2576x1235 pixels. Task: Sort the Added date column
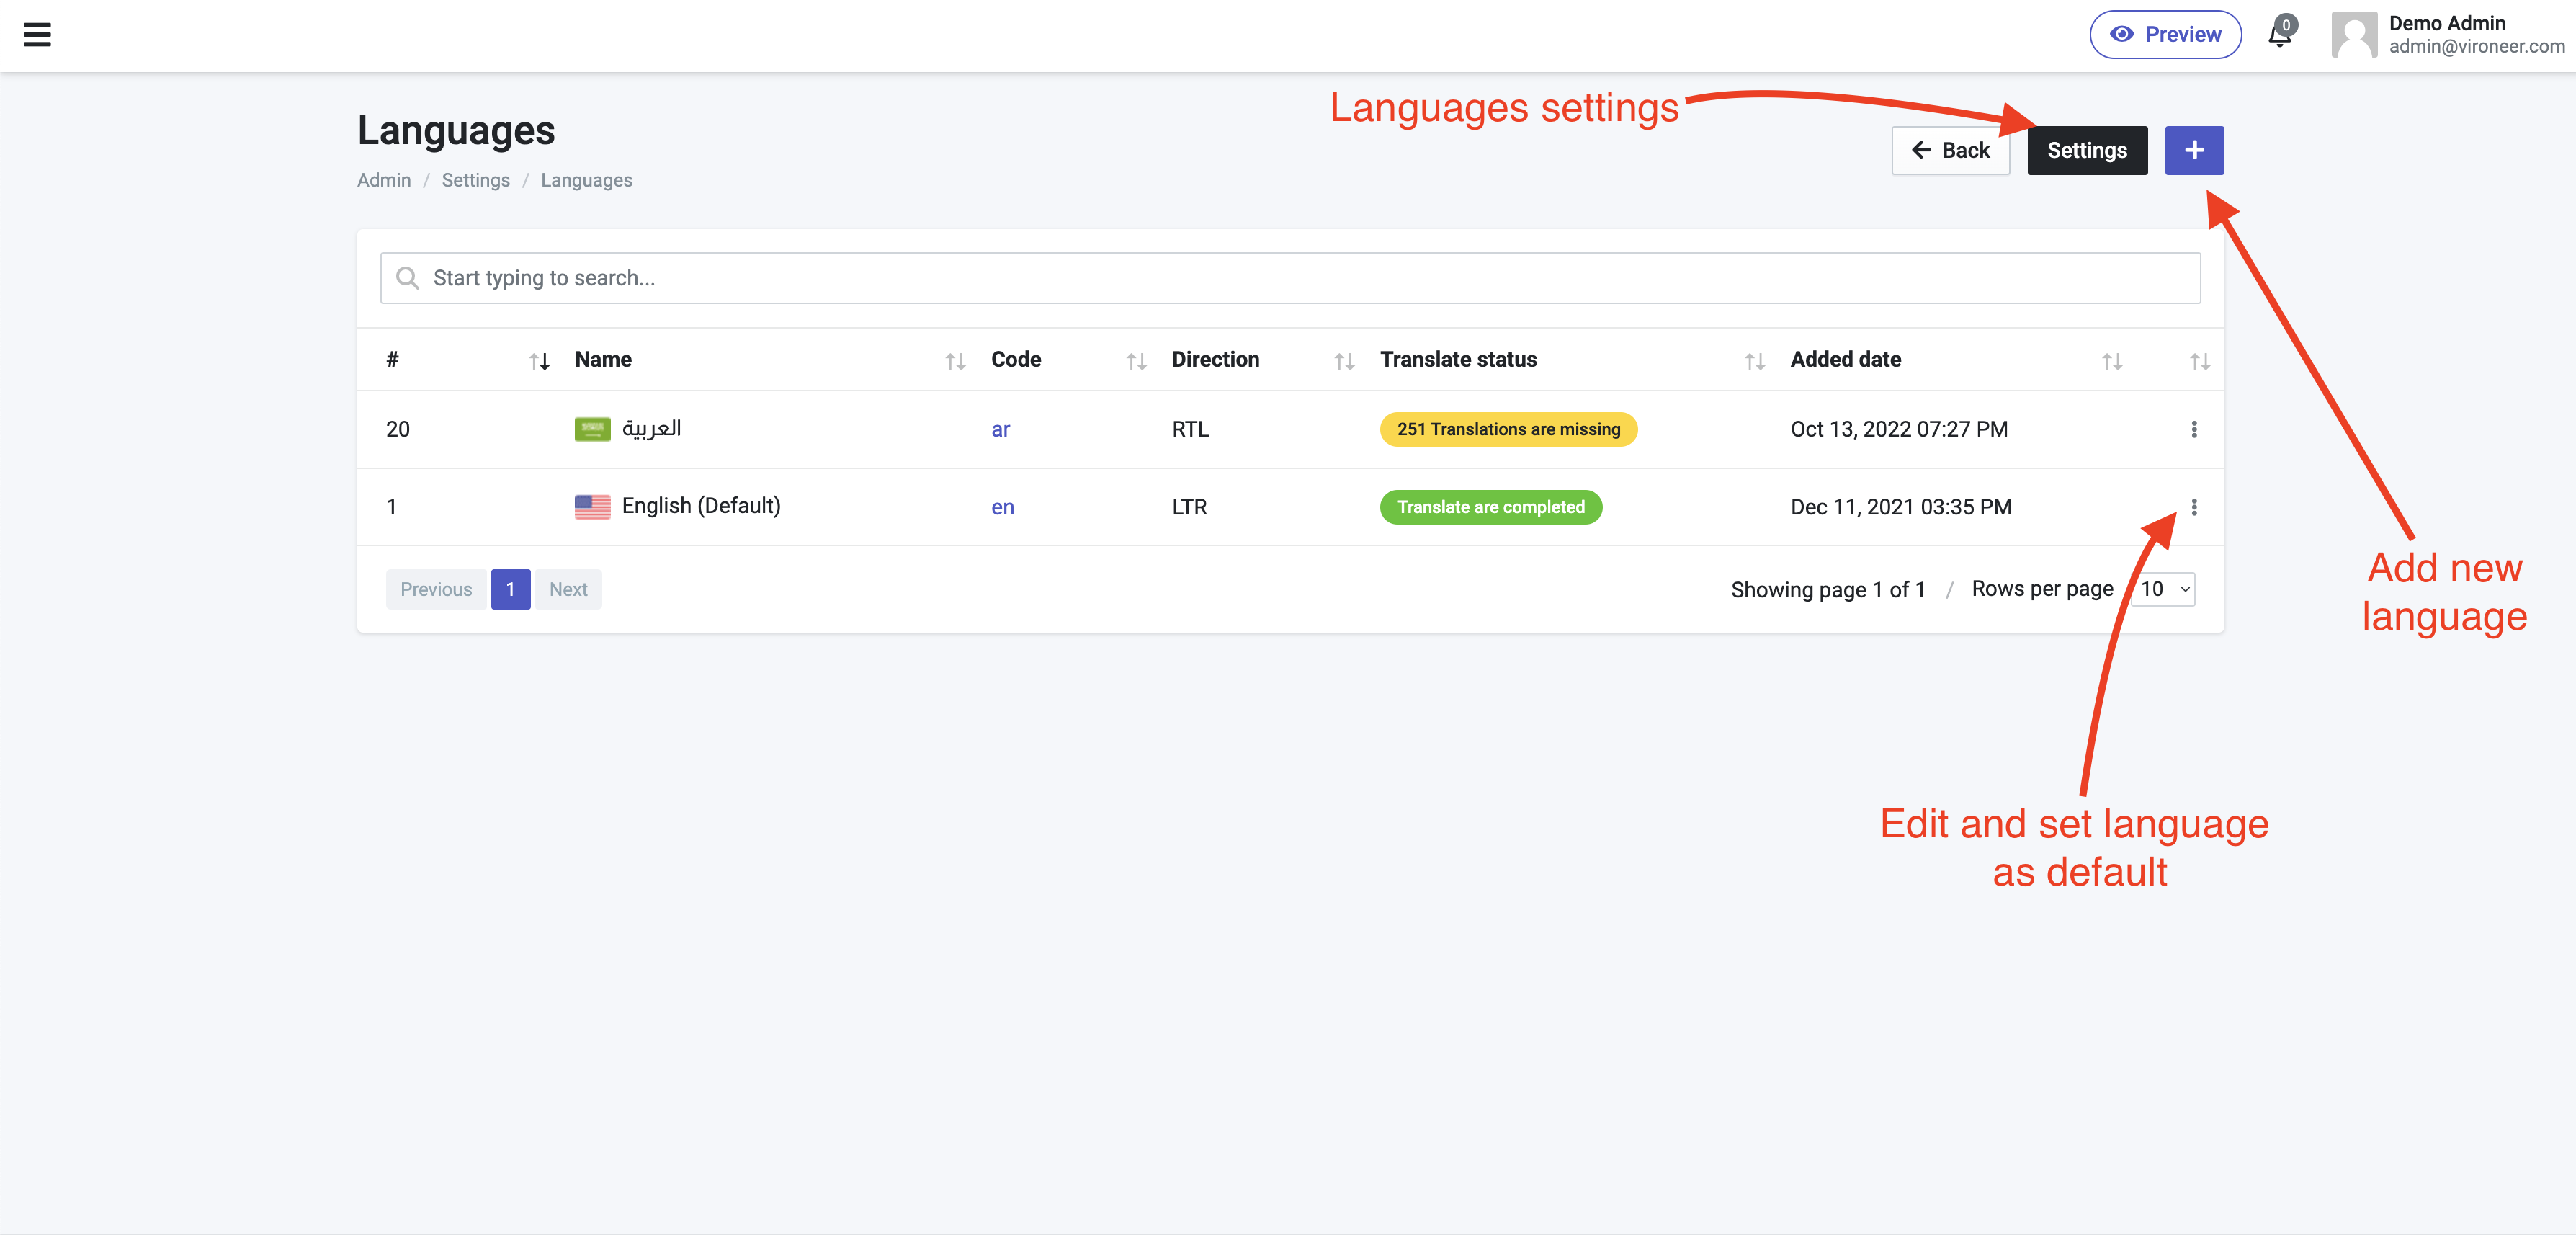pos(2111,361)
